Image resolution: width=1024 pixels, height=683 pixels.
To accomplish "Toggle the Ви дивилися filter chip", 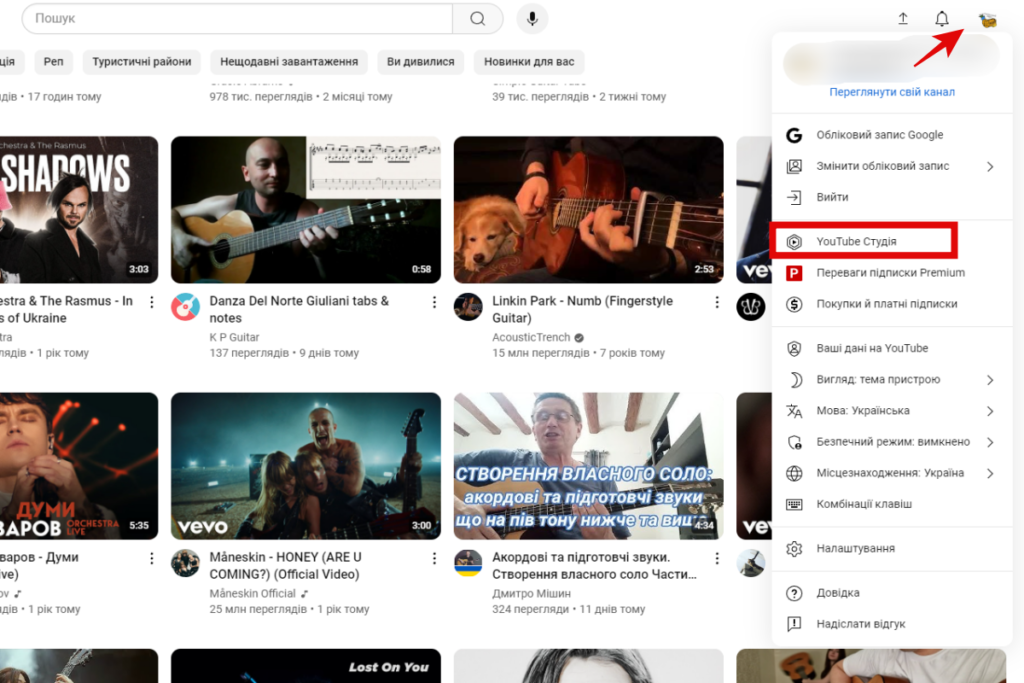I will click(420, 61).
